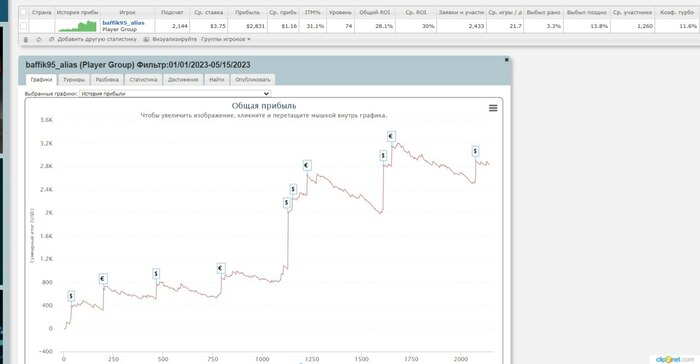700x364 pixels.
Task: Open the chart hamburger menu icon
Action: coord(493,108)
